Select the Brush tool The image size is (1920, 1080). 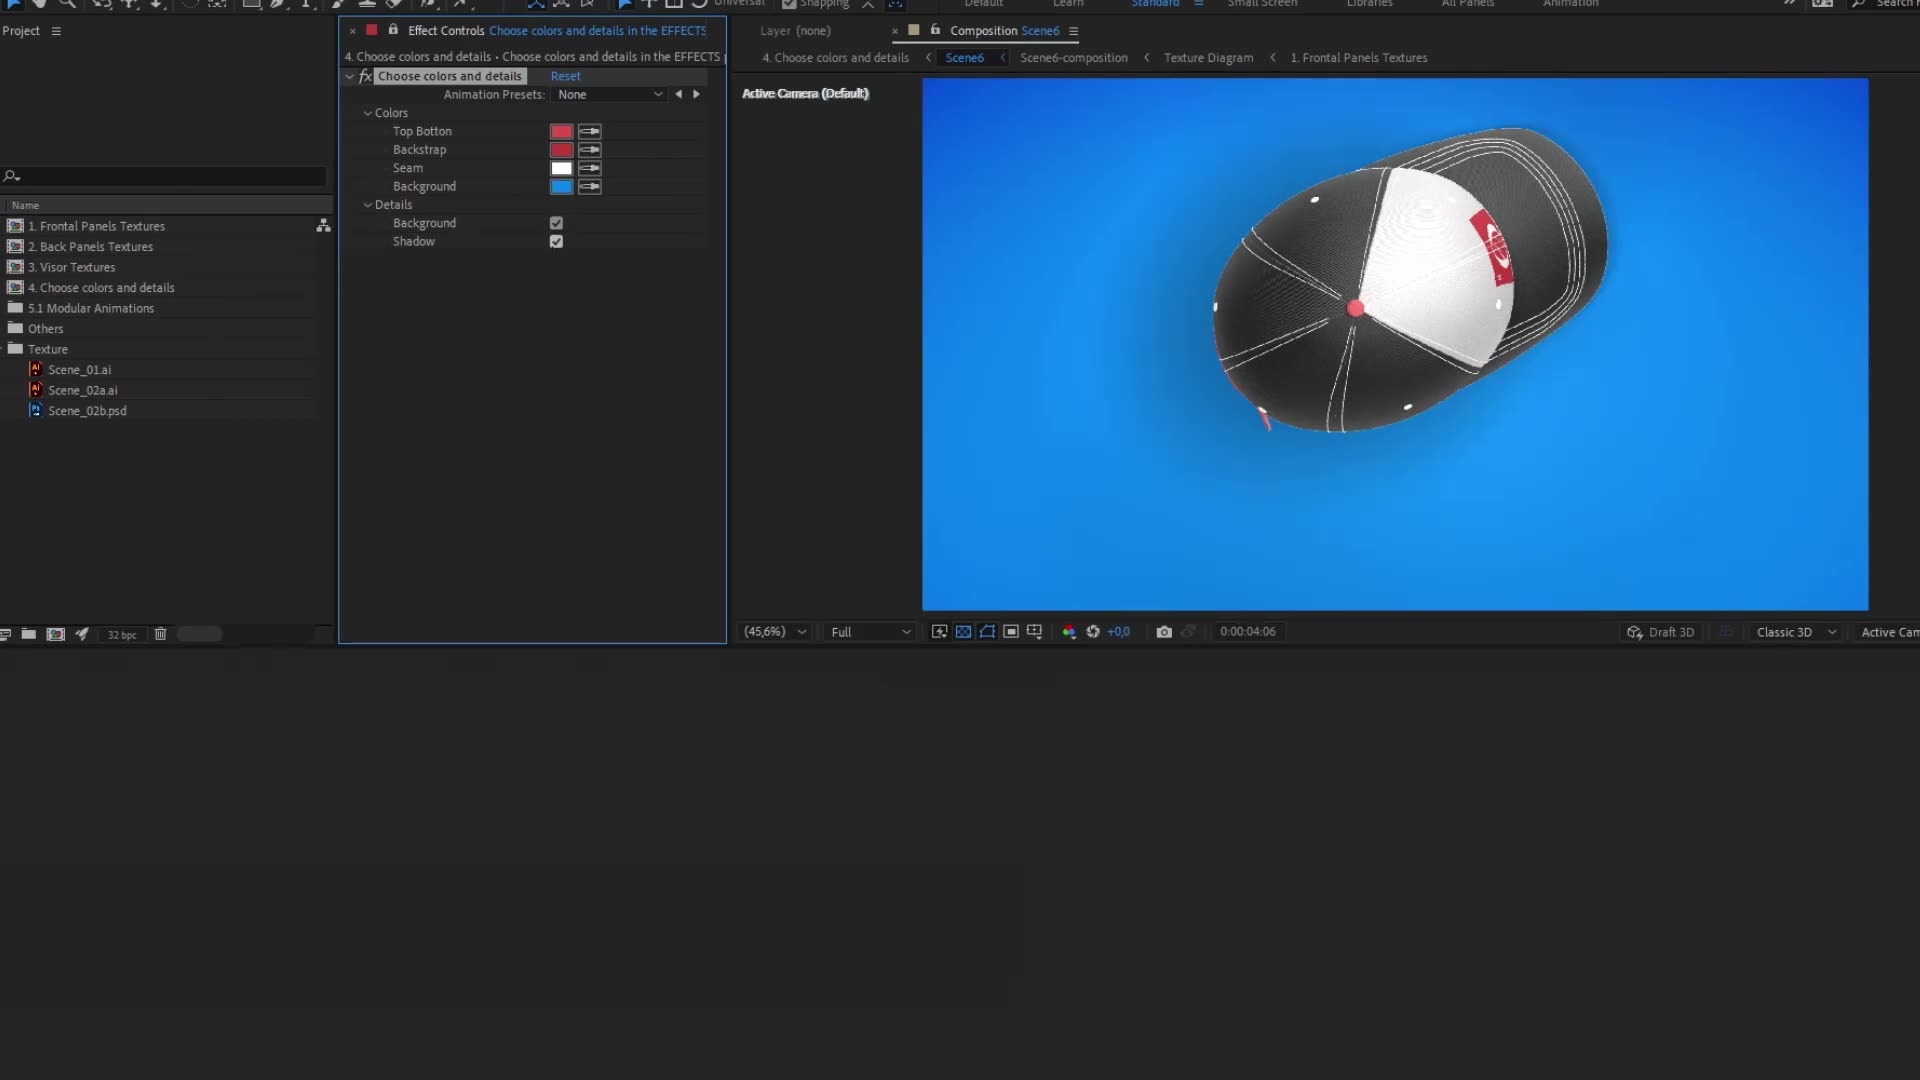pos(337,4)
